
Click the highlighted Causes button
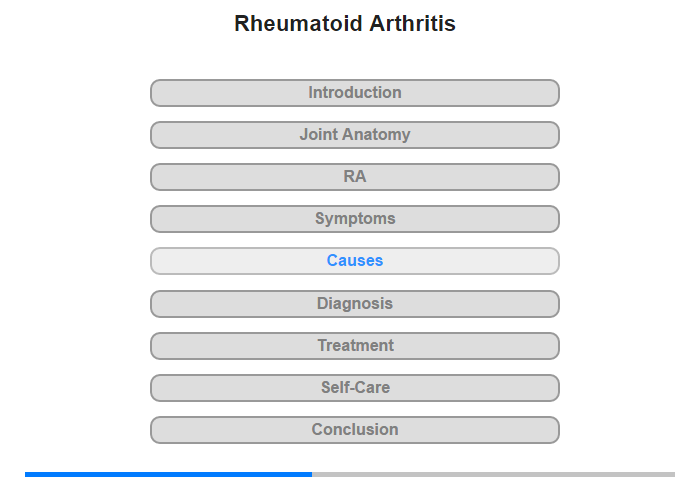pos(355,261)
